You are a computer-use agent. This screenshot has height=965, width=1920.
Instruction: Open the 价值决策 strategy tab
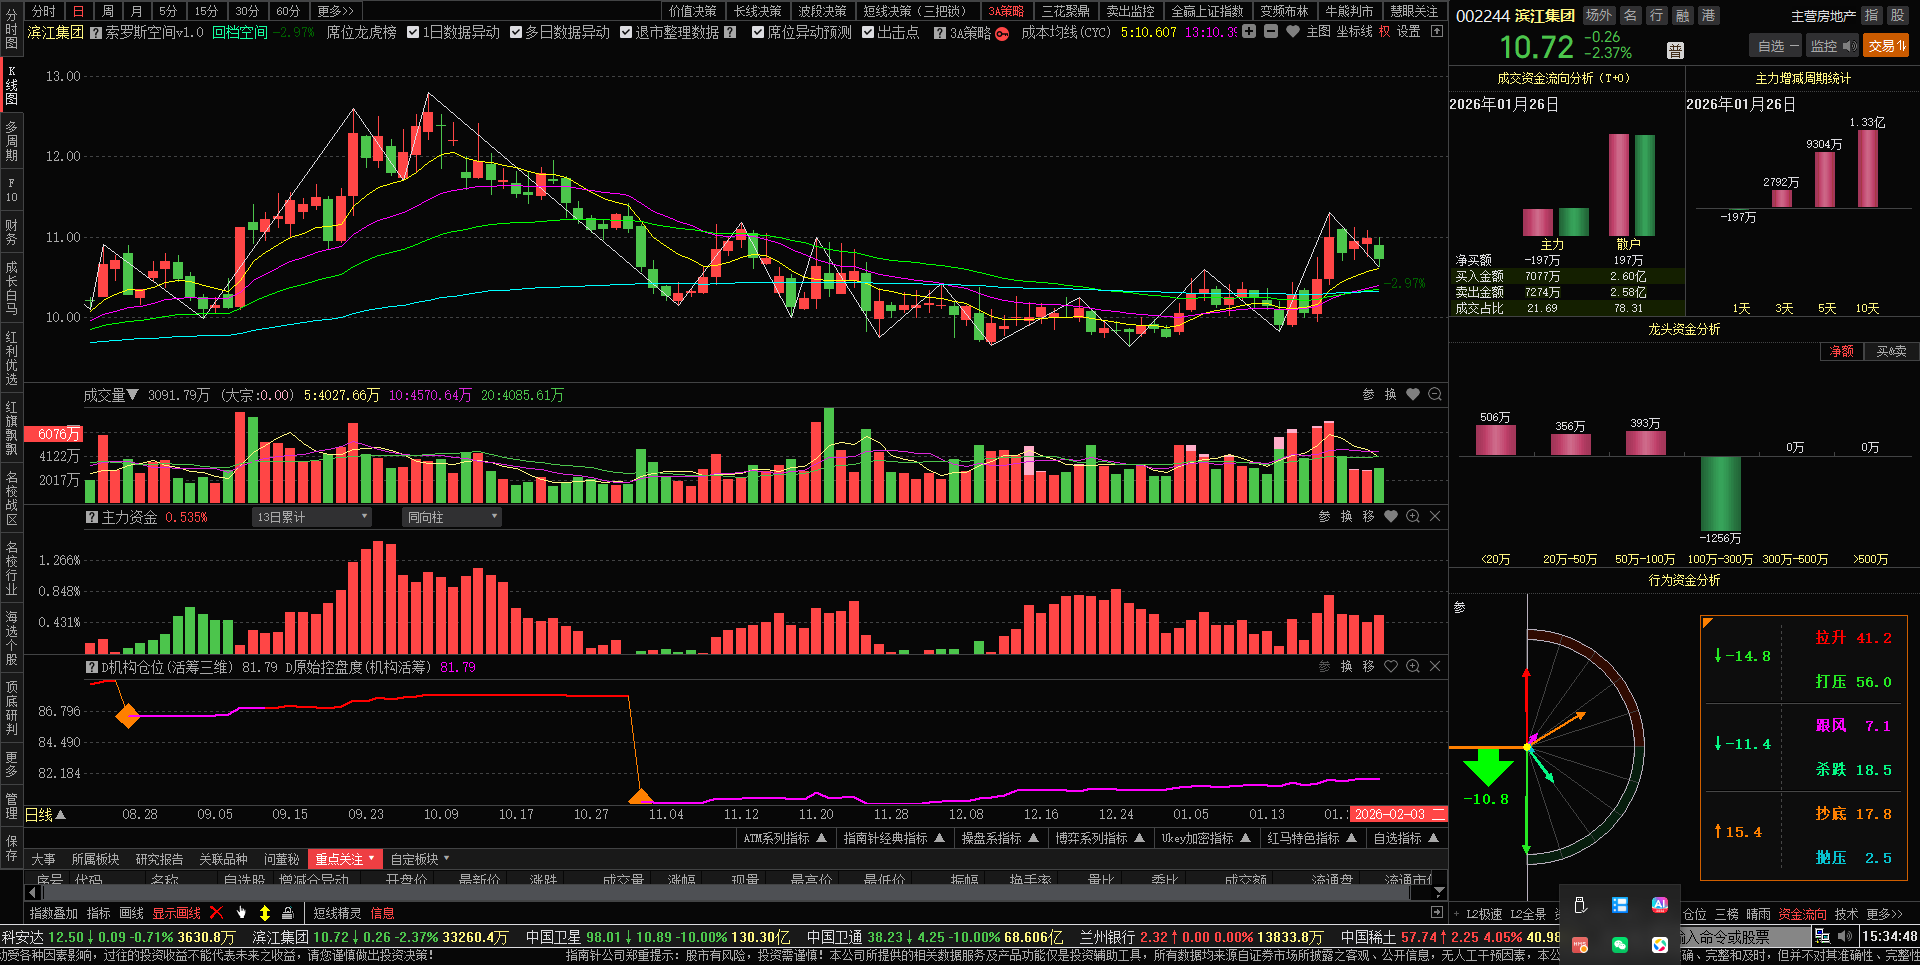pyautogui.click(x=693, y=11)
